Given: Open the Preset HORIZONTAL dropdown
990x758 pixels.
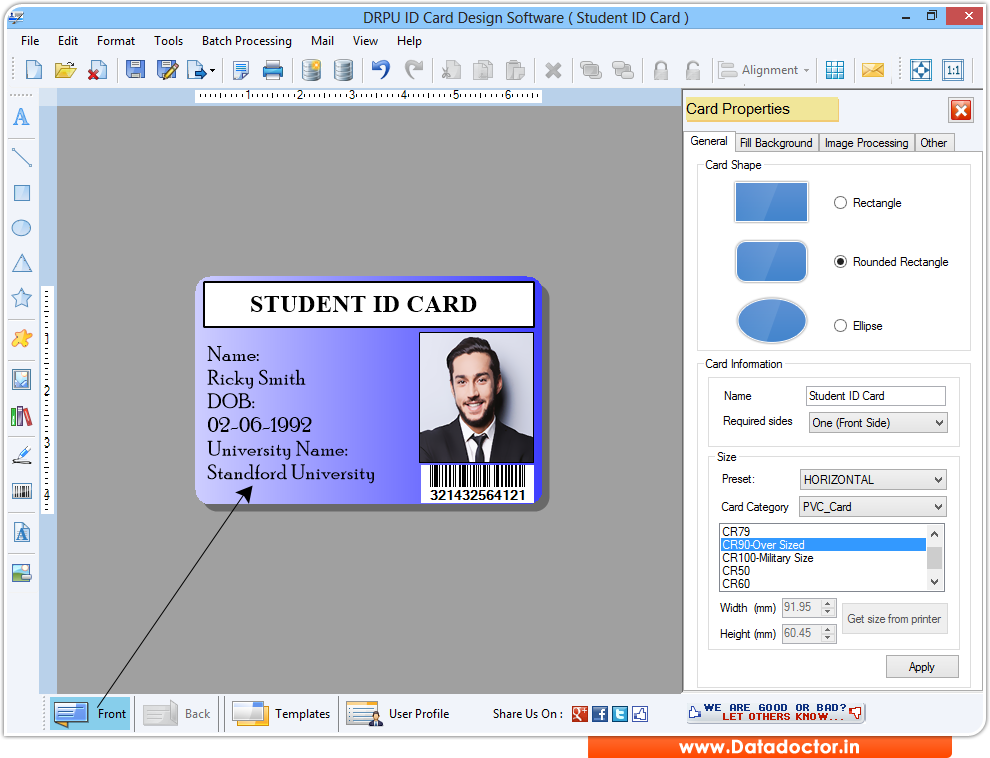Looking at the screenshot, I should click(873, 480).
